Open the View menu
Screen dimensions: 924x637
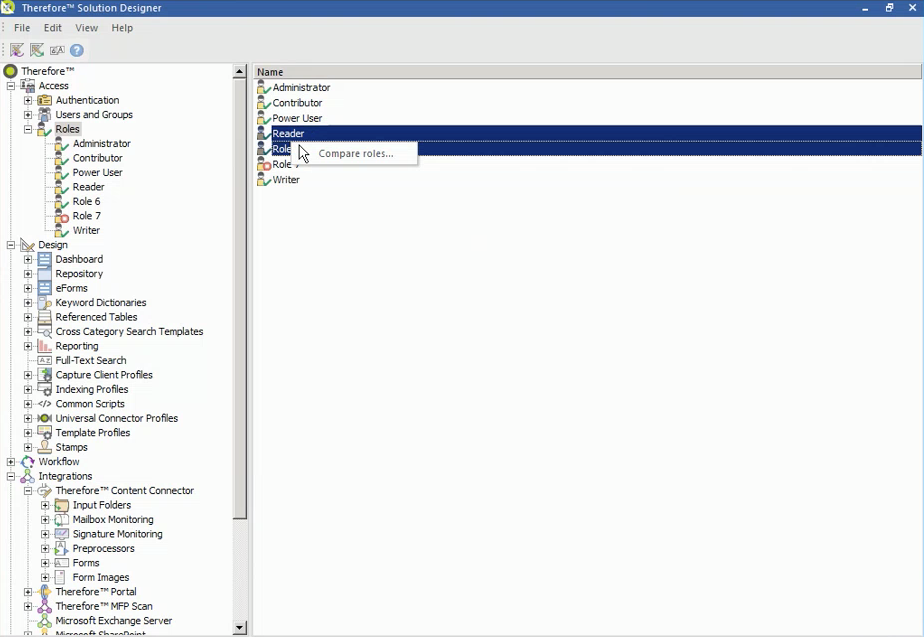pyautogui.click(x=86, y=27)
